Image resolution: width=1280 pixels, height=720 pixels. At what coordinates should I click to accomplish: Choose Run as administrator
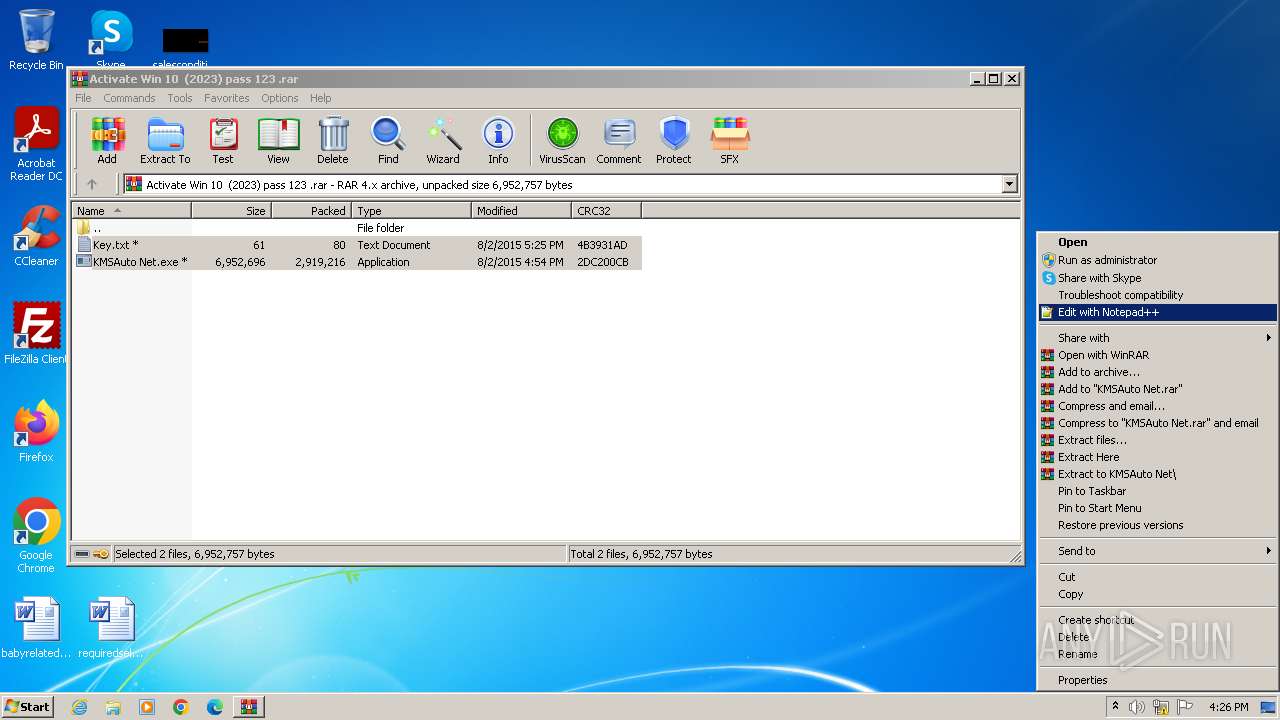pyautogui.click(x=1158, y=260)
